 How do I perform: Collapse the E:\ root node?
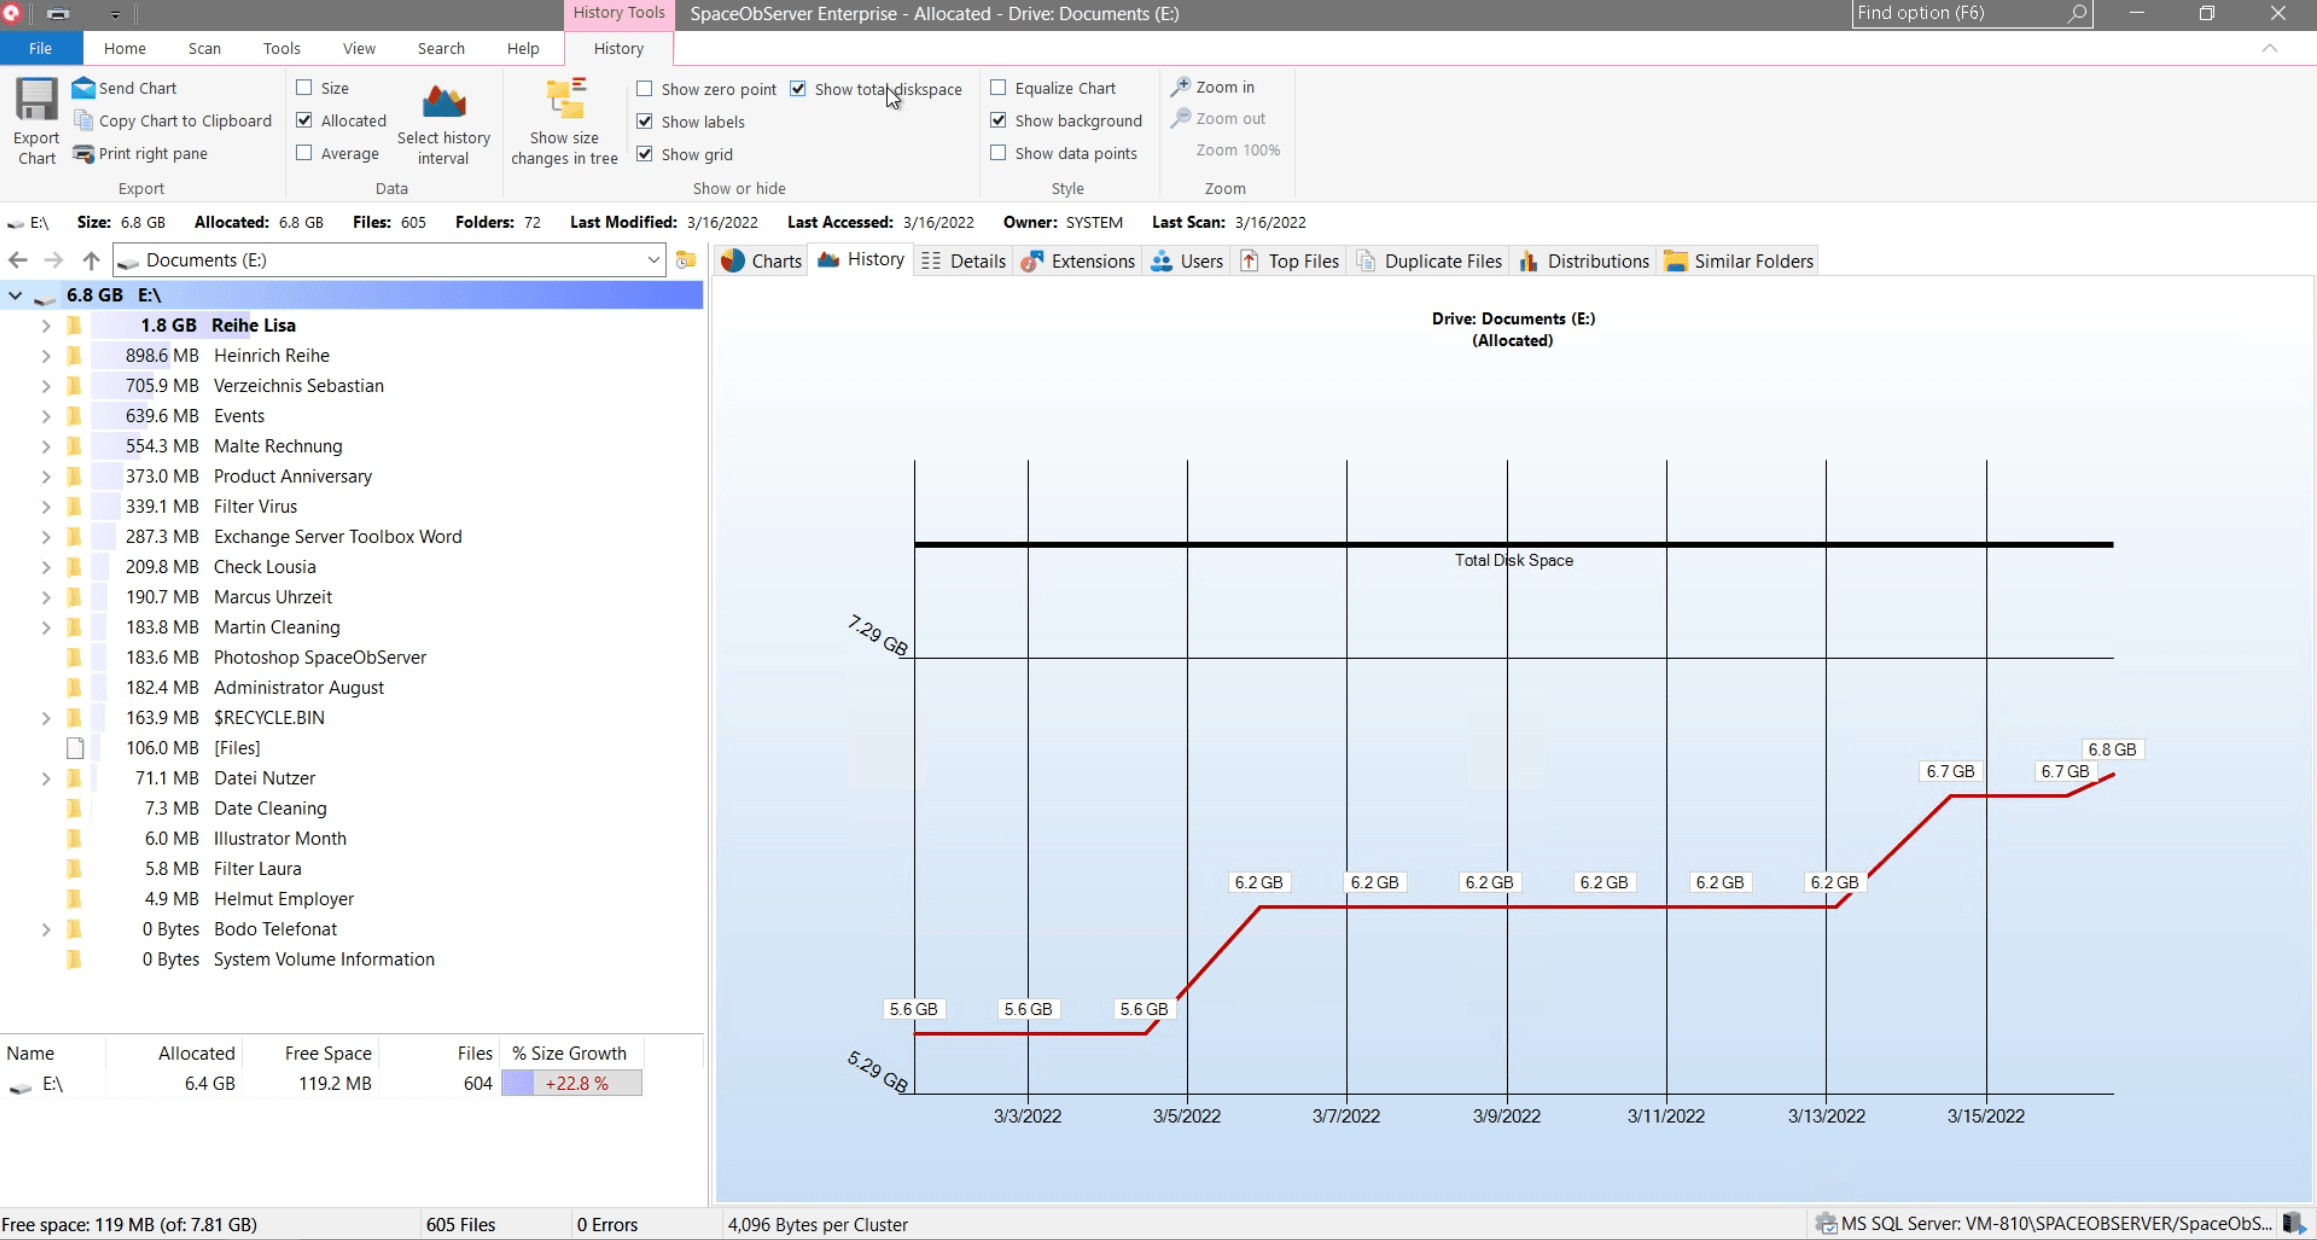[15, 295]
